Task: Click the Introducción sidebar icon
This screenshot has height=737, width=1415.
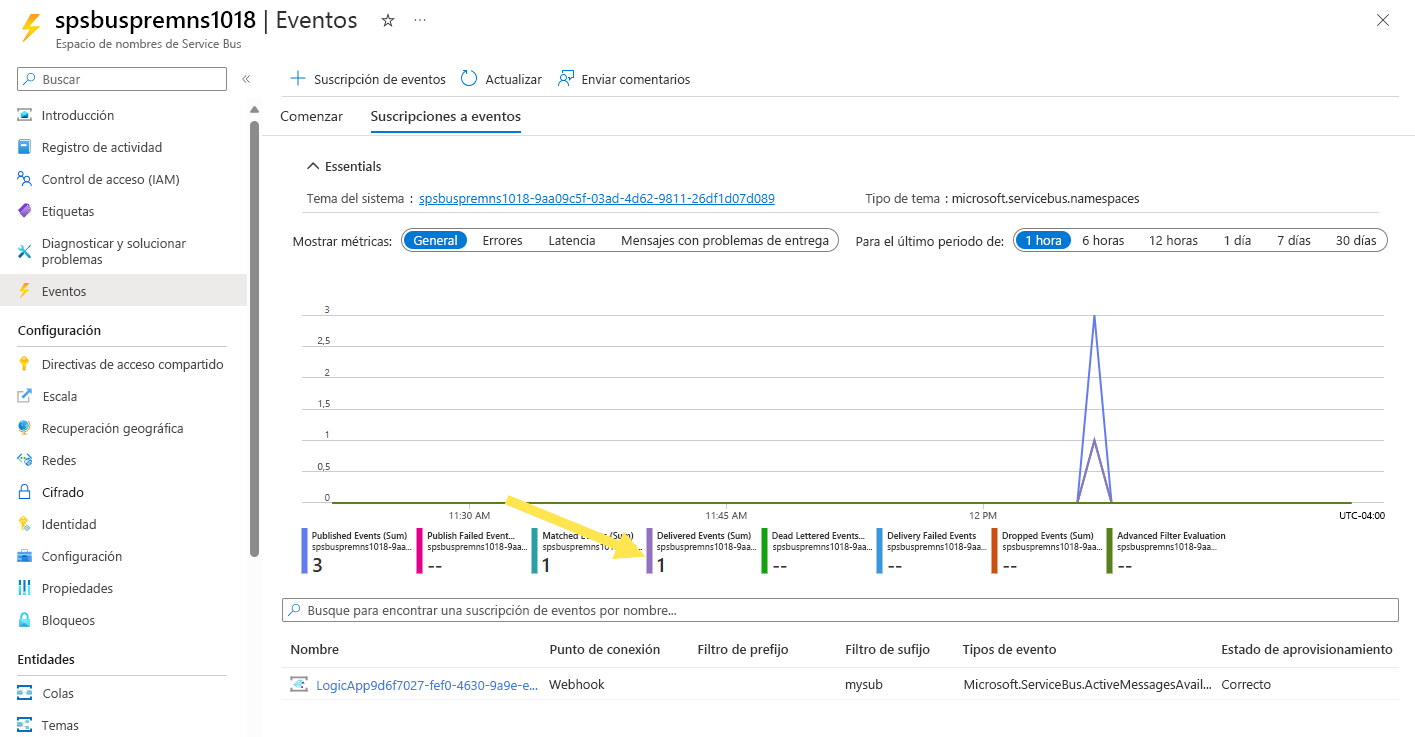Action: coord(25,115)
